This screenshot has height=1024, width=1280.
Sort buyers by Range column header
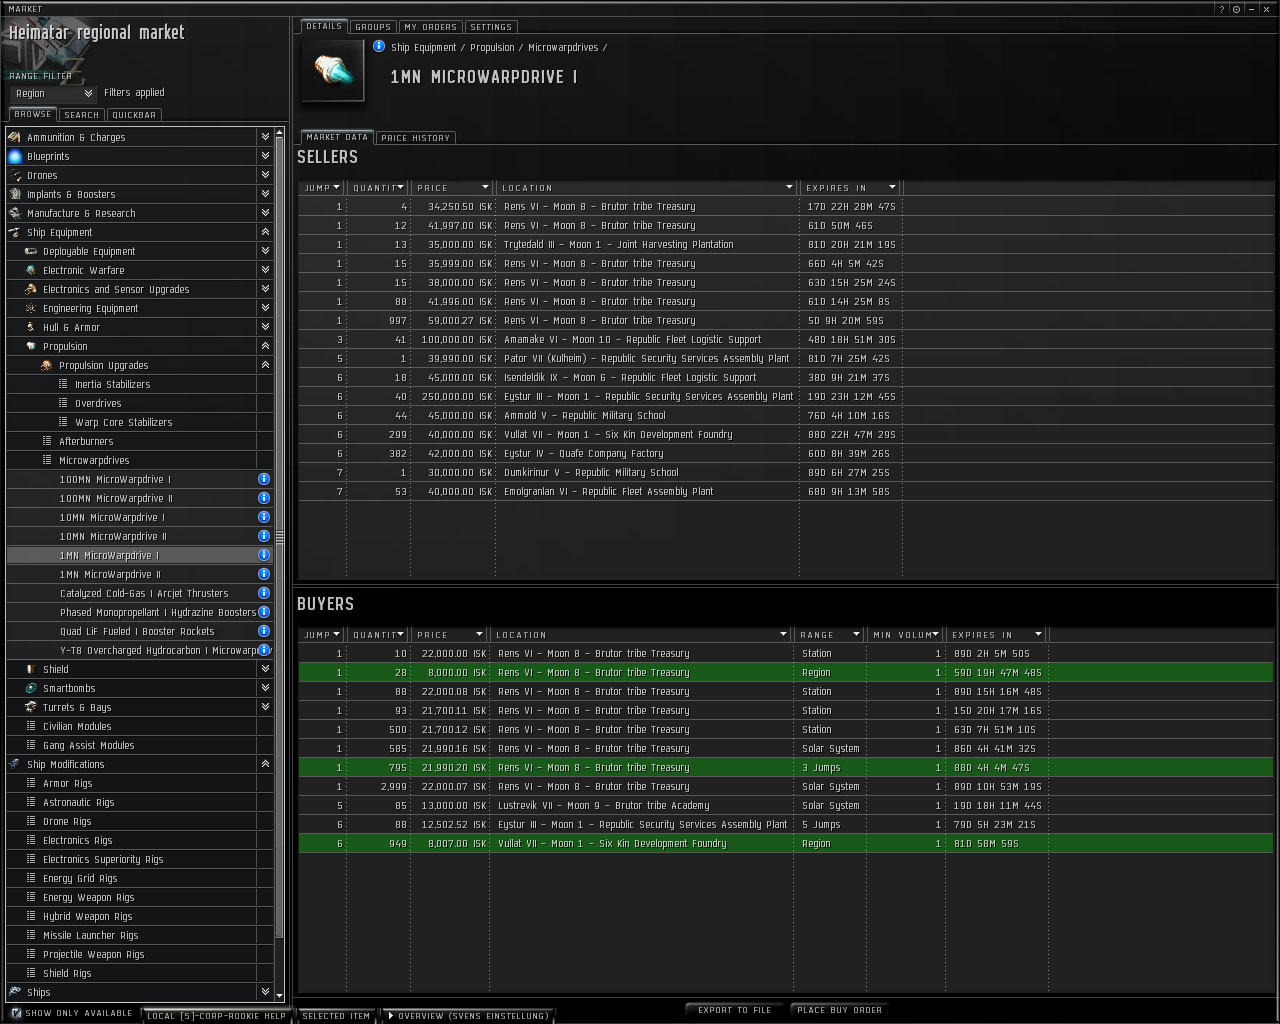click(x=828, y=634)
